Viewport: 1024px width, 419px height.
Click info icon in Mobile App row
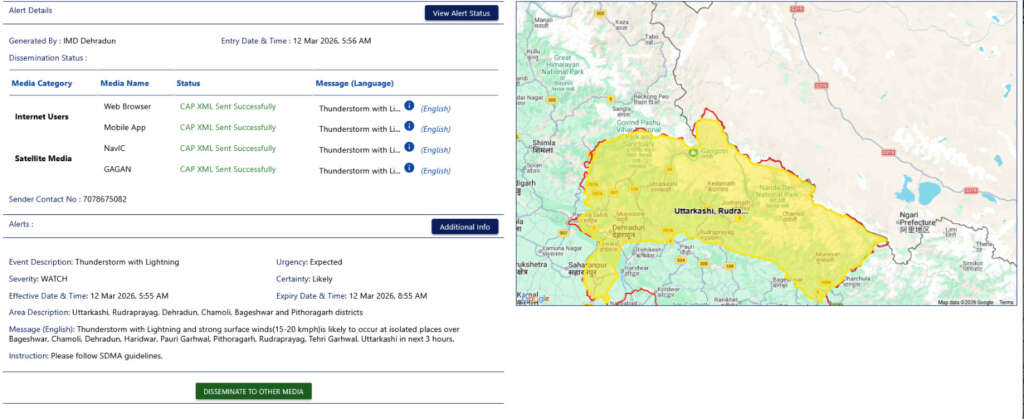coord(409,127)
